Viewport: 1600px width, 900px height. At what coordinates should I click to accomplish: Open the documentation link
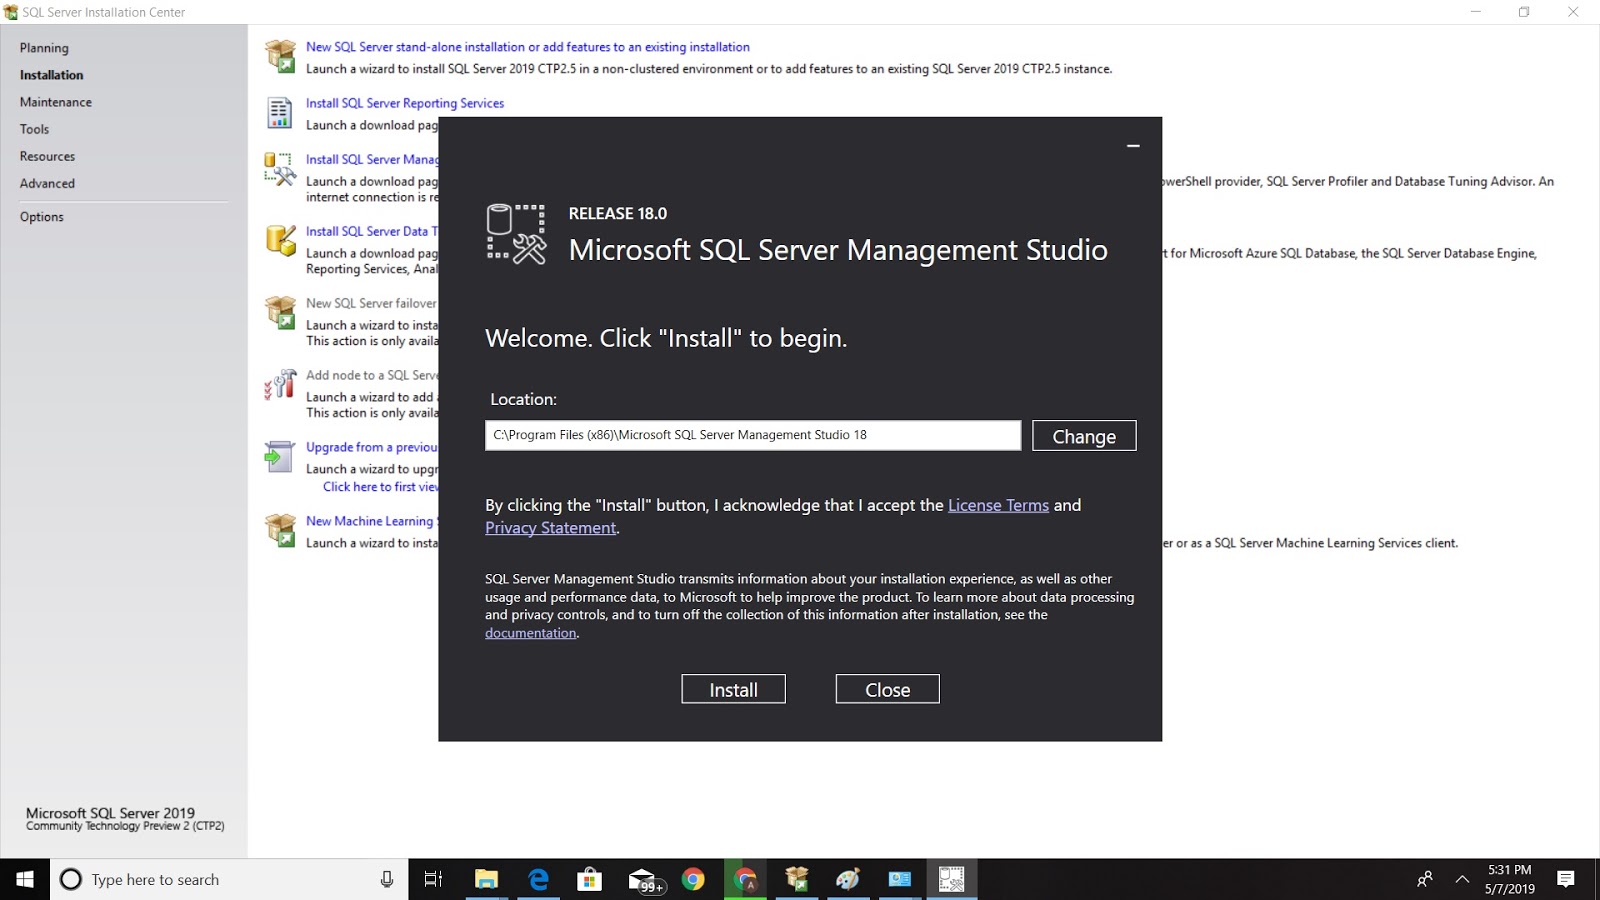pos(530,633)
